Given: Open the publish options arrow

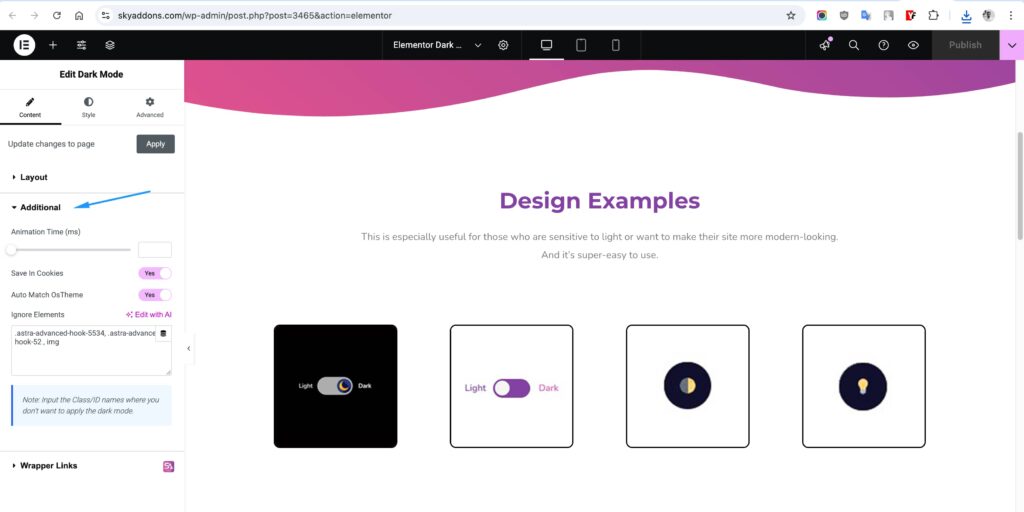Looking at the screenshot, I should point(1012,45).
